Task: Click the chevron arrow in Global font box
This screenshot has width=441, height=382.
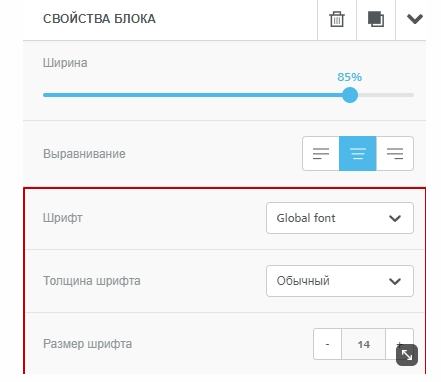Action: coord(395,218)
